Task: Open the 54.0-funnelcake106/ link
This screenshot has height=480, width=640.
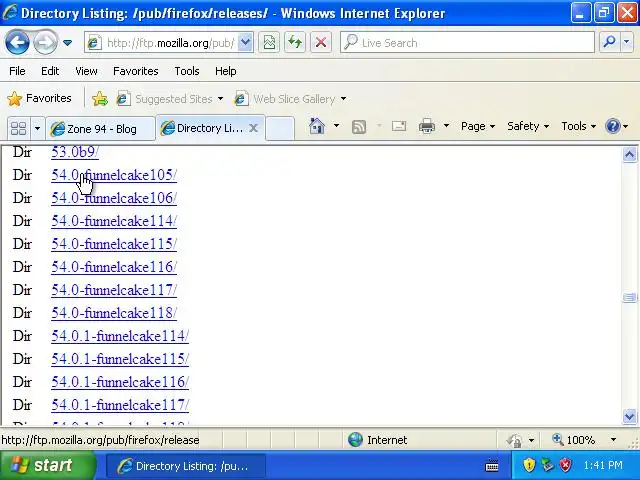Action: click(114, 198)
